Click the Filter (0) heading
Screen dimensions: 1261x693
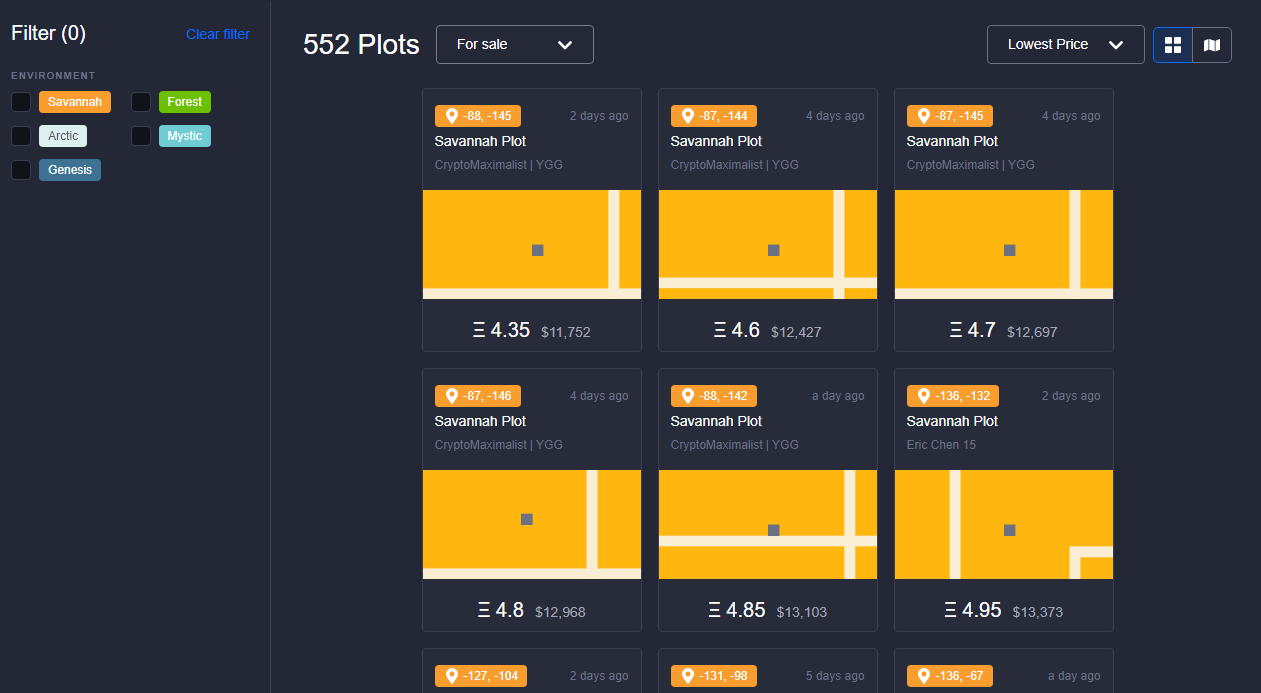coord(49,33)
